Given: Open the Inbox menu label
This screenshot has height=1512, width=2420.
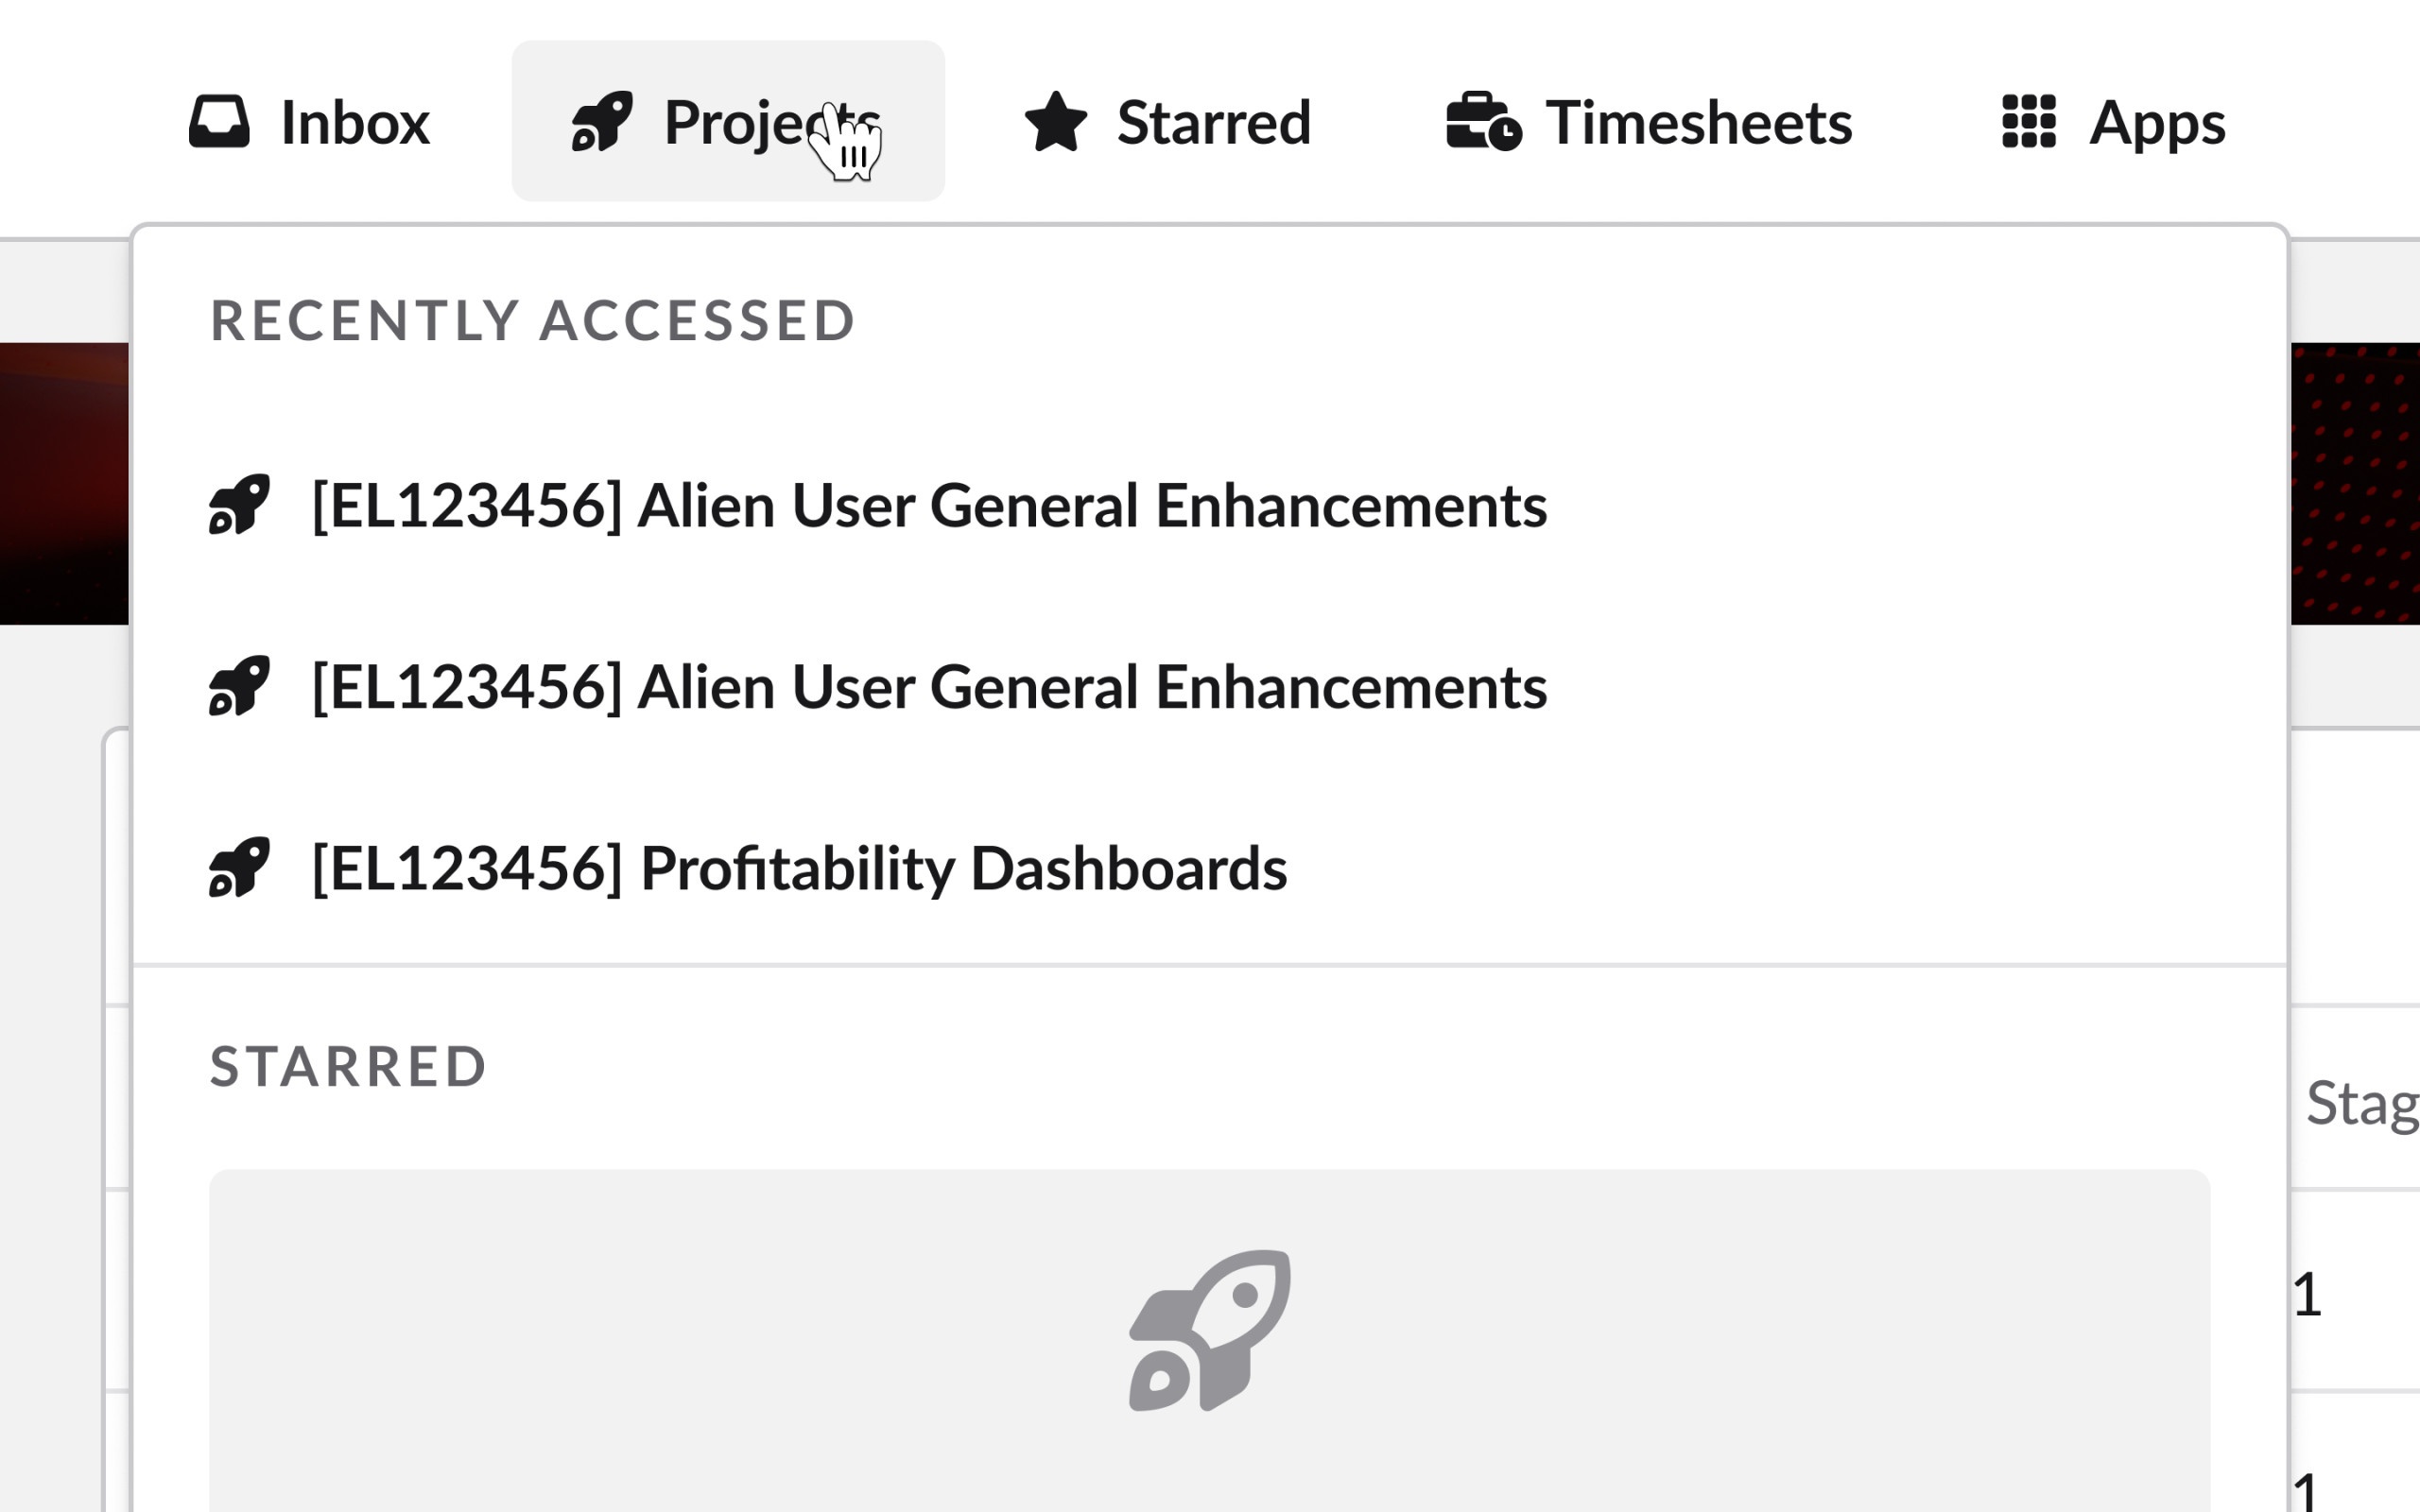Looking at the screenshot, I should point(355,122).
